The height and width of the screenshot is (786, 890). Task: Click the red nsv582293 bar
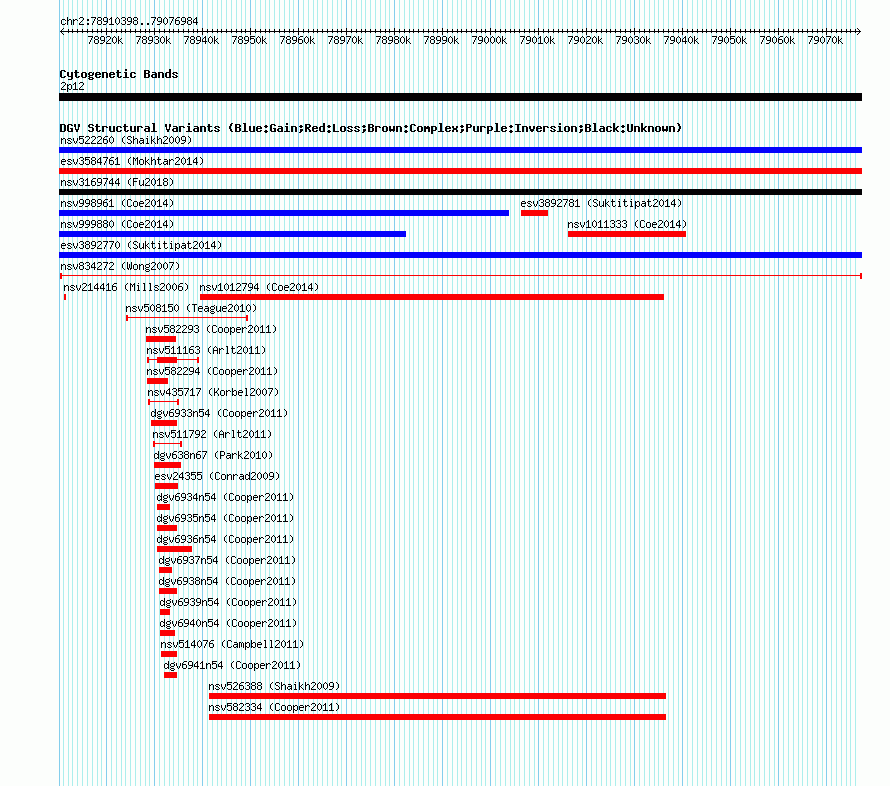tap(161, 339)
